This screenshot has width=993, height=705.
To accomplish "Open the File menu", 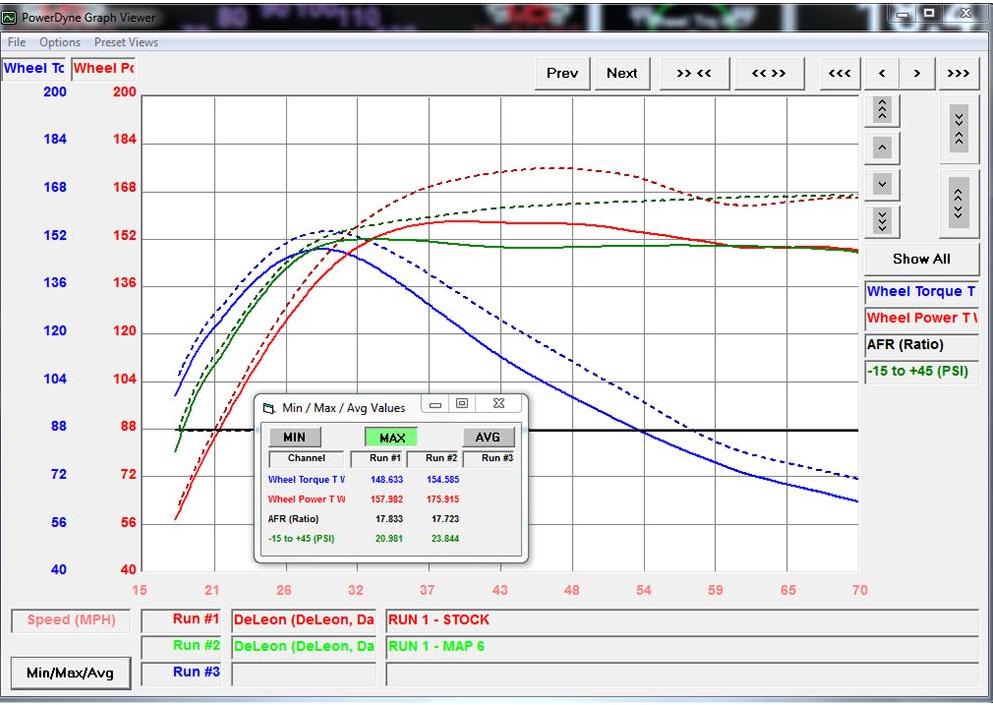I will click(16, 42).
